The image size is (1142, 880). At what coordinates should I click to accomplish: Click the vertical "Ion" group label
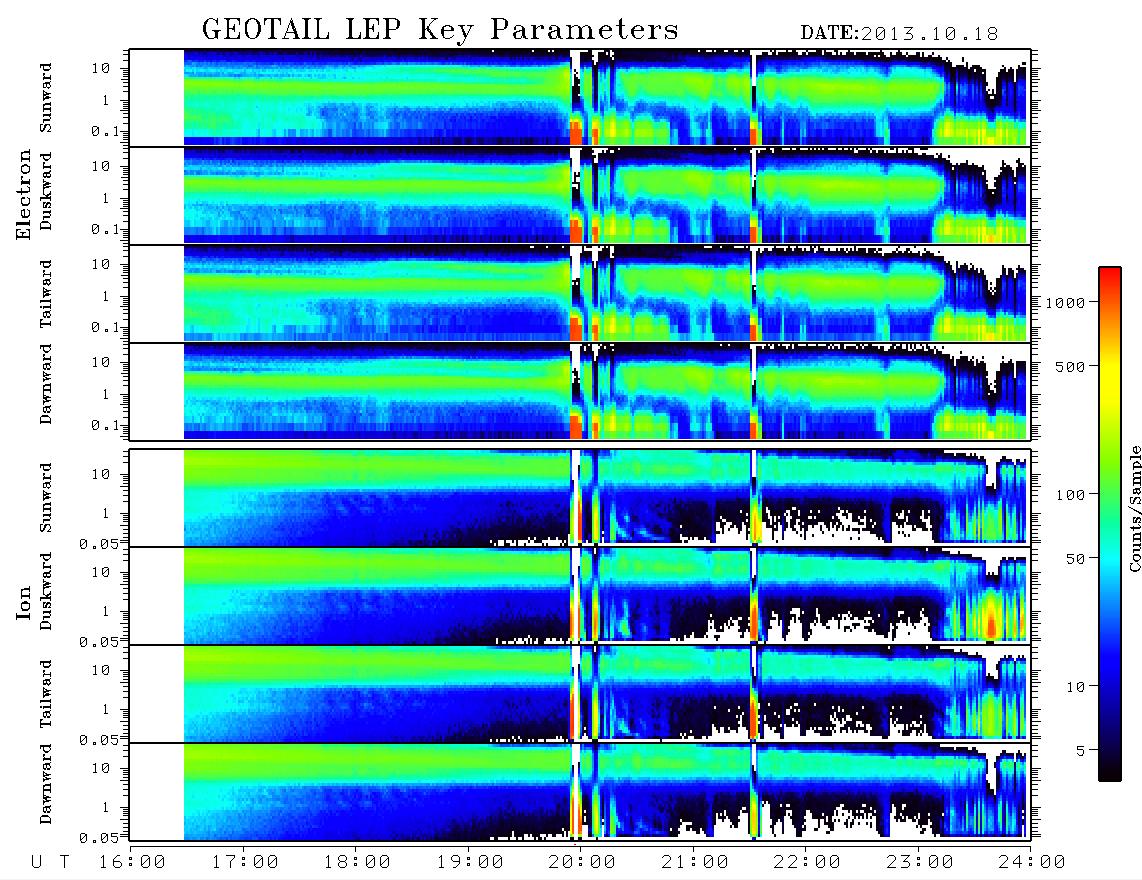tap(24, 603)
